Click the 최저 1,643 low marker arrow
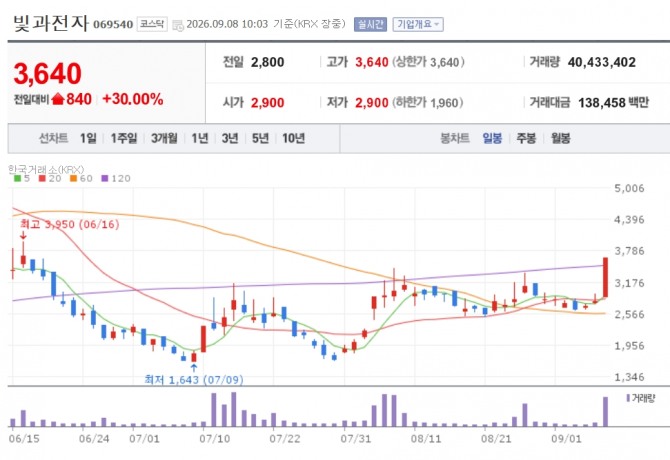 pyautogui.click(x=194, y=367)
